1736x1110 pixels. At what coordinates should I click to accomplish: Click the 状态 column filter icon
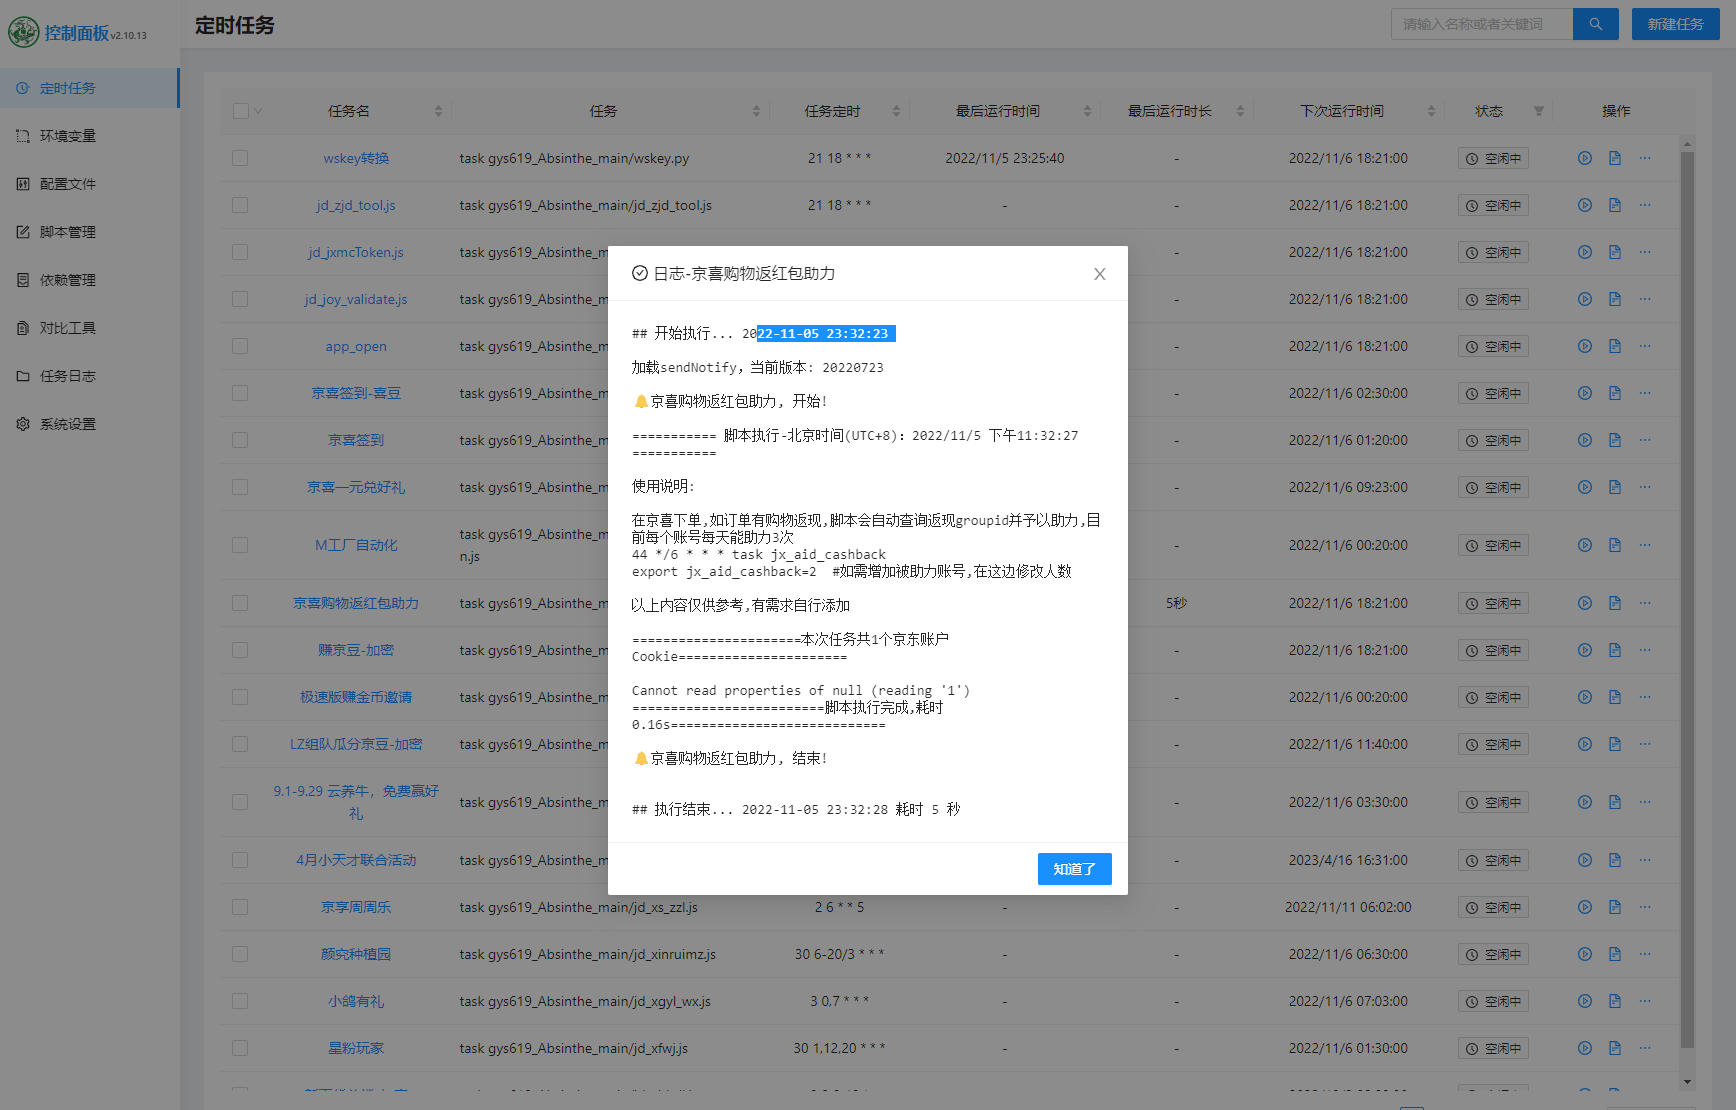tap(1538, 111)
